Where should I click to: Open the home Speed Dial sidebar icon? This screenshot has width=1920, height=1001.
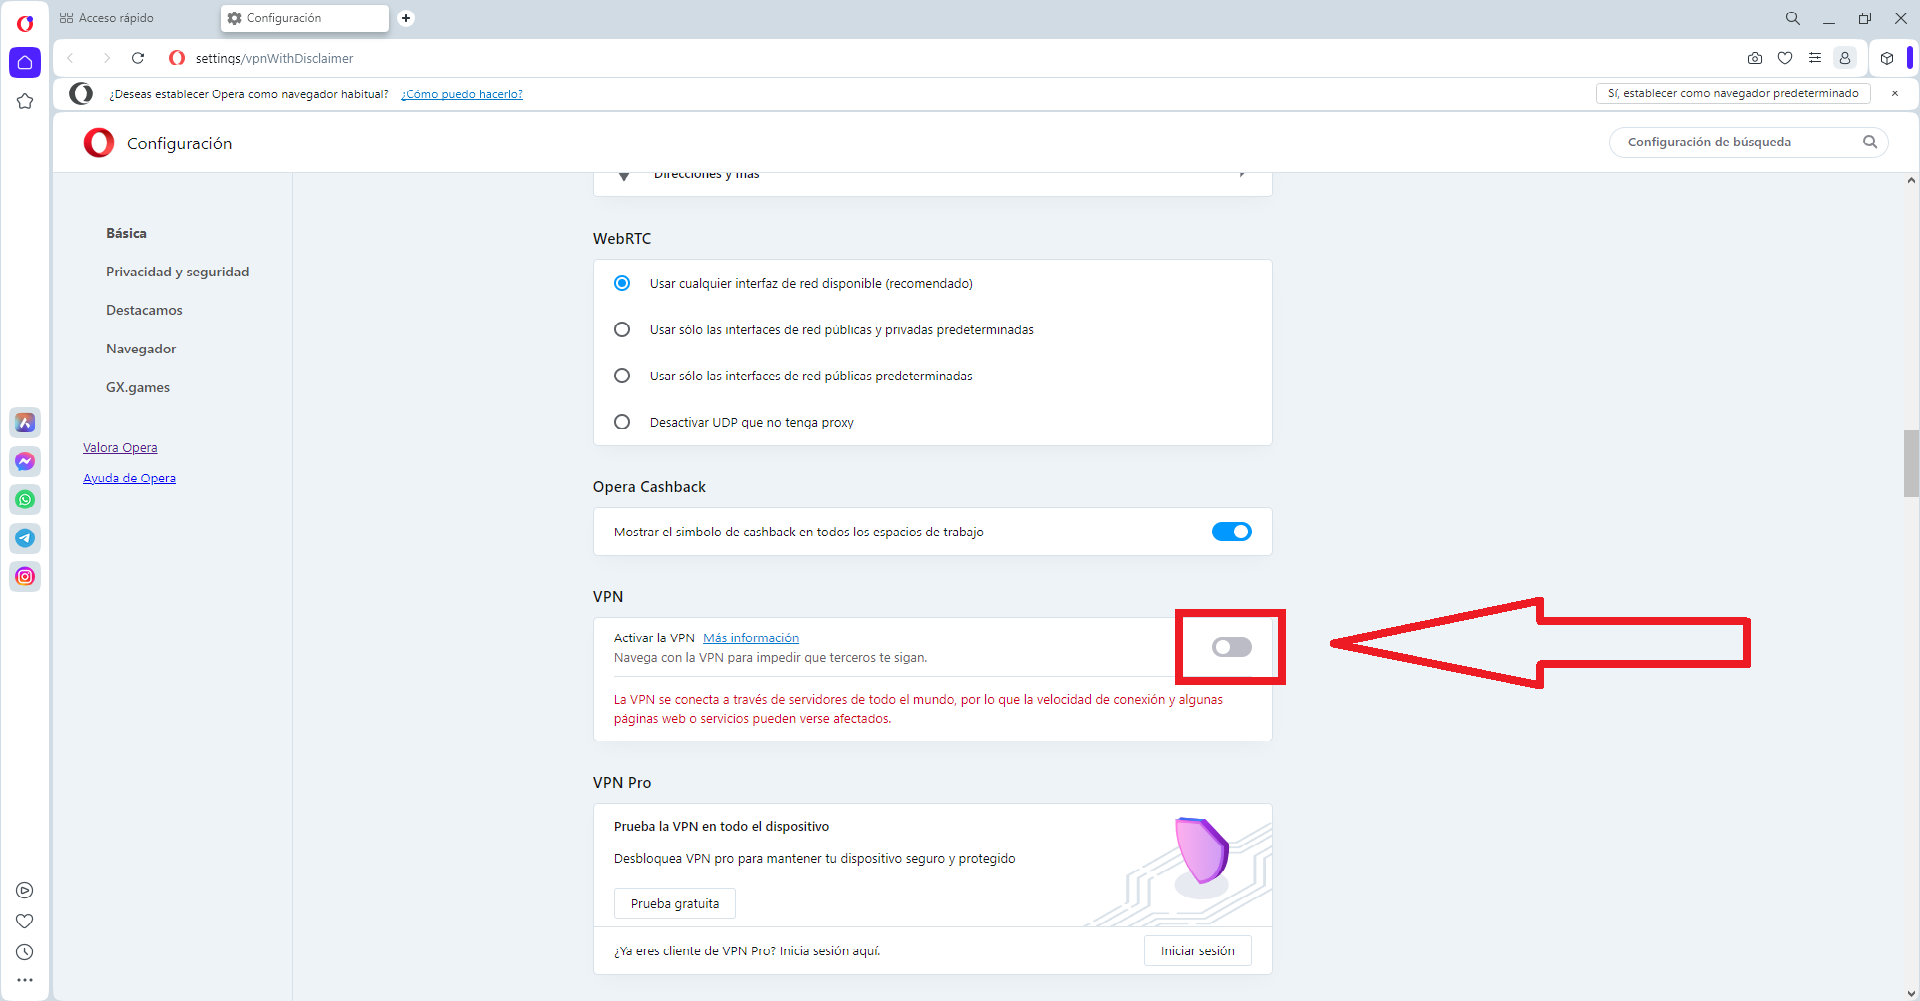pos(25,62)
